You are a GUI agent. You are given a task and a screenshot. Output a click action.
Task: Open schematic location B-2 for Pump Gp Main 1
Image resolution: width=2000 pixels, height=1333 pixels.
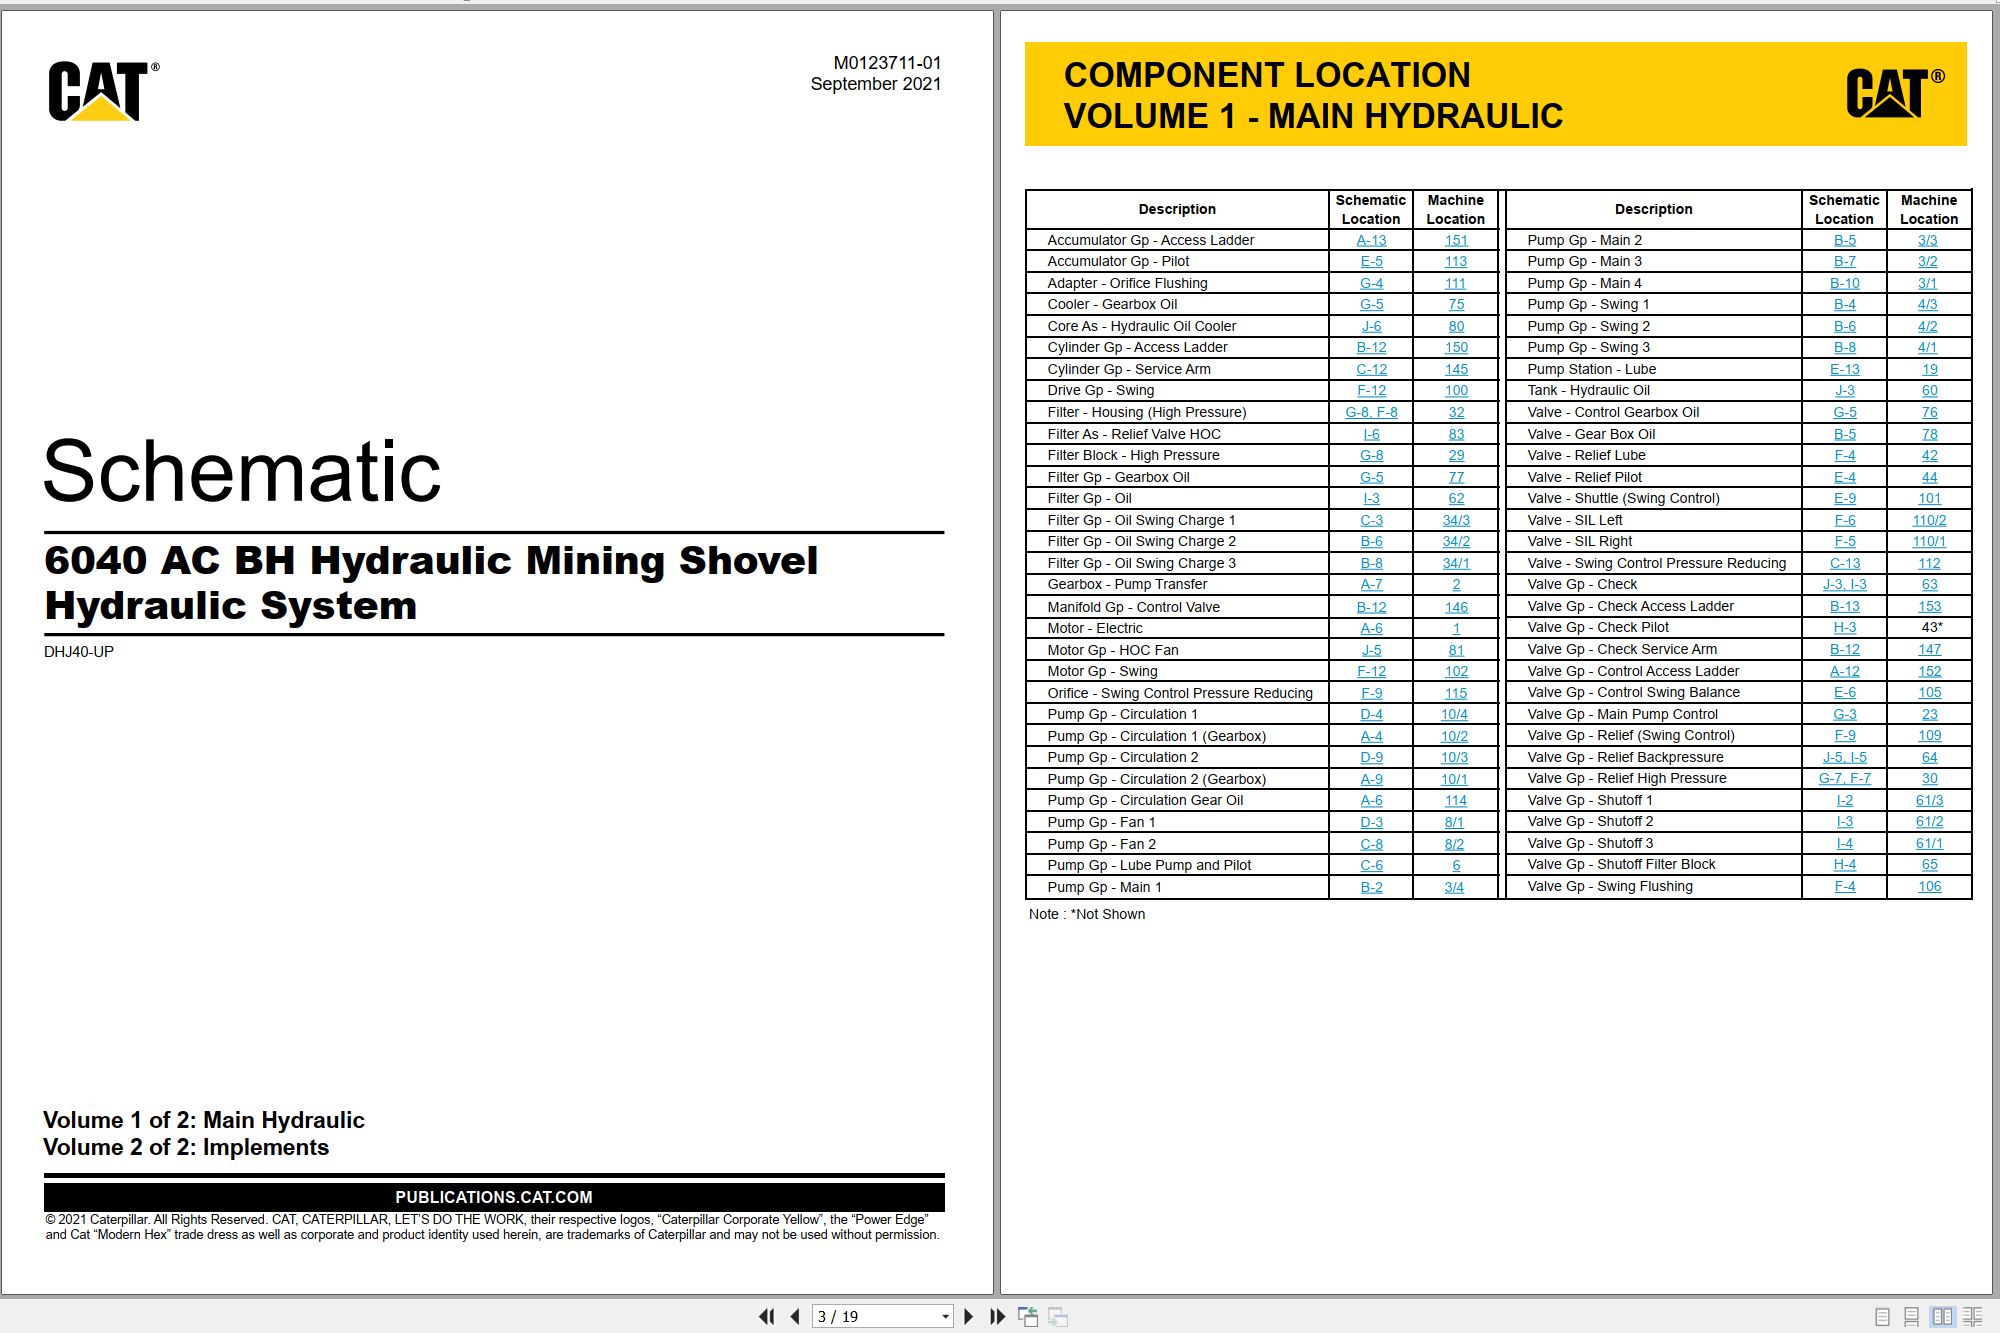point(1371,887)
